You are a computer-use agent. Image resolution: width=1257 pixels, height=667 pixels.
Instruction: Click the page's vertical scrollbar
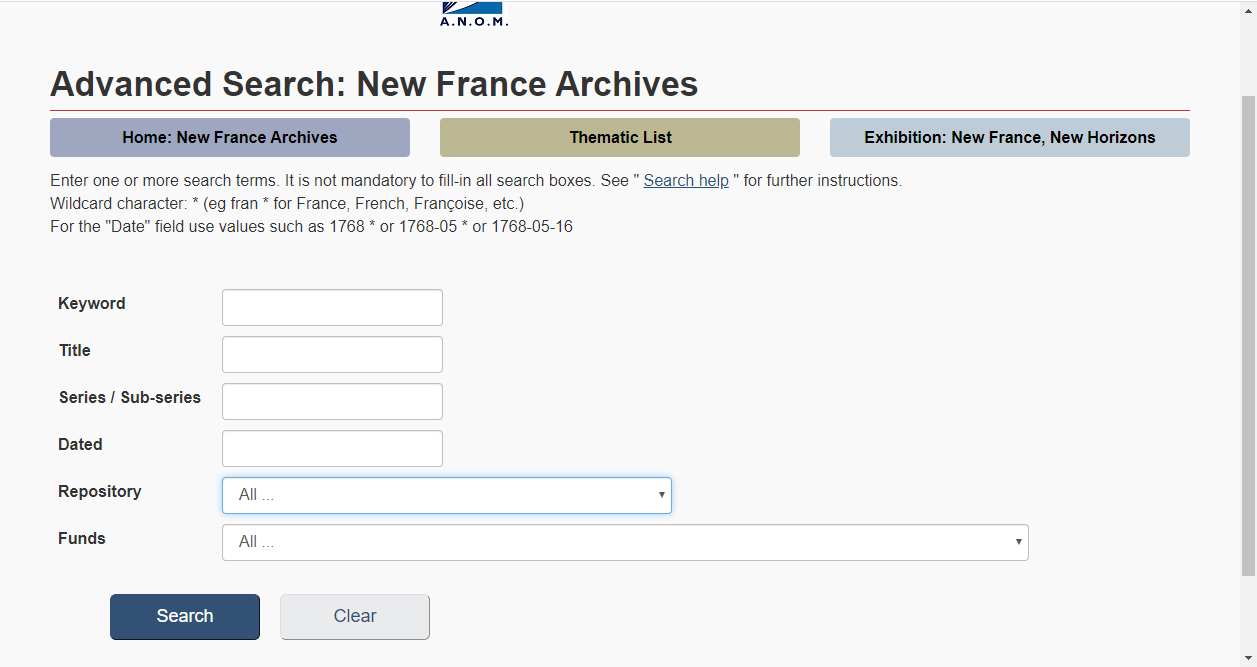click(x=1248, y=330)
